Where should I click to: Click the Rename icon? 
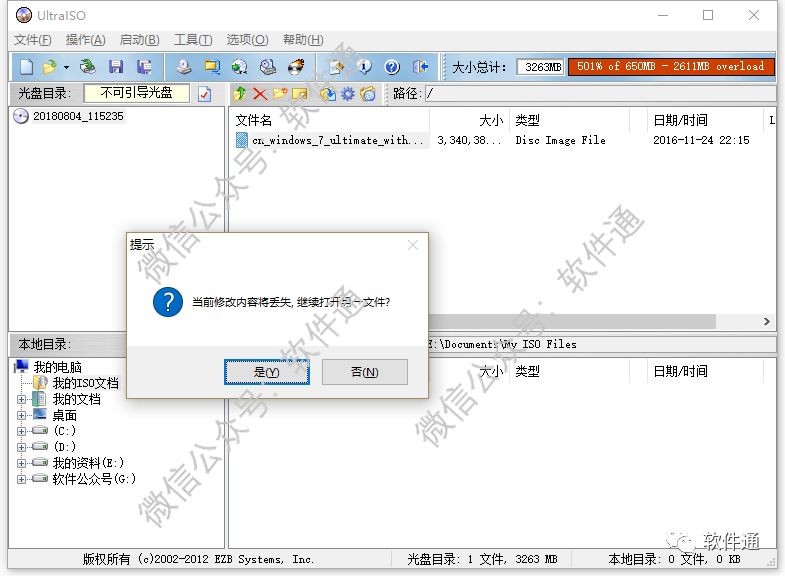[x=299, y=94]
